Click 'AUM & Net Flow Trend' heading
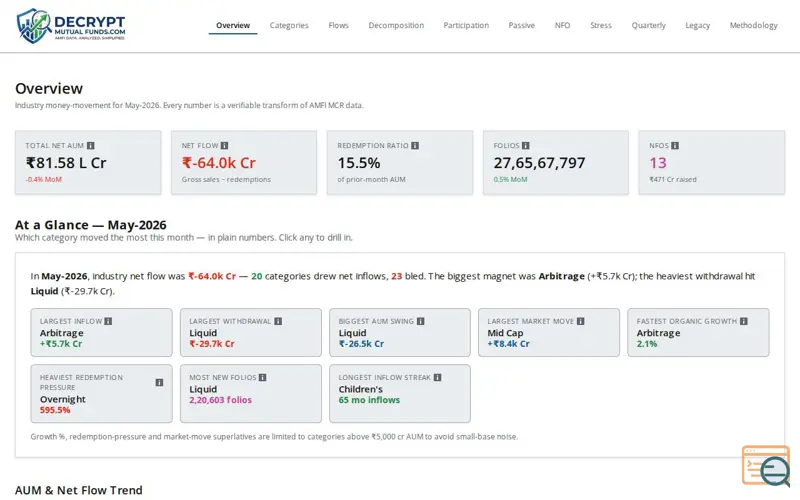 (79, 490)
